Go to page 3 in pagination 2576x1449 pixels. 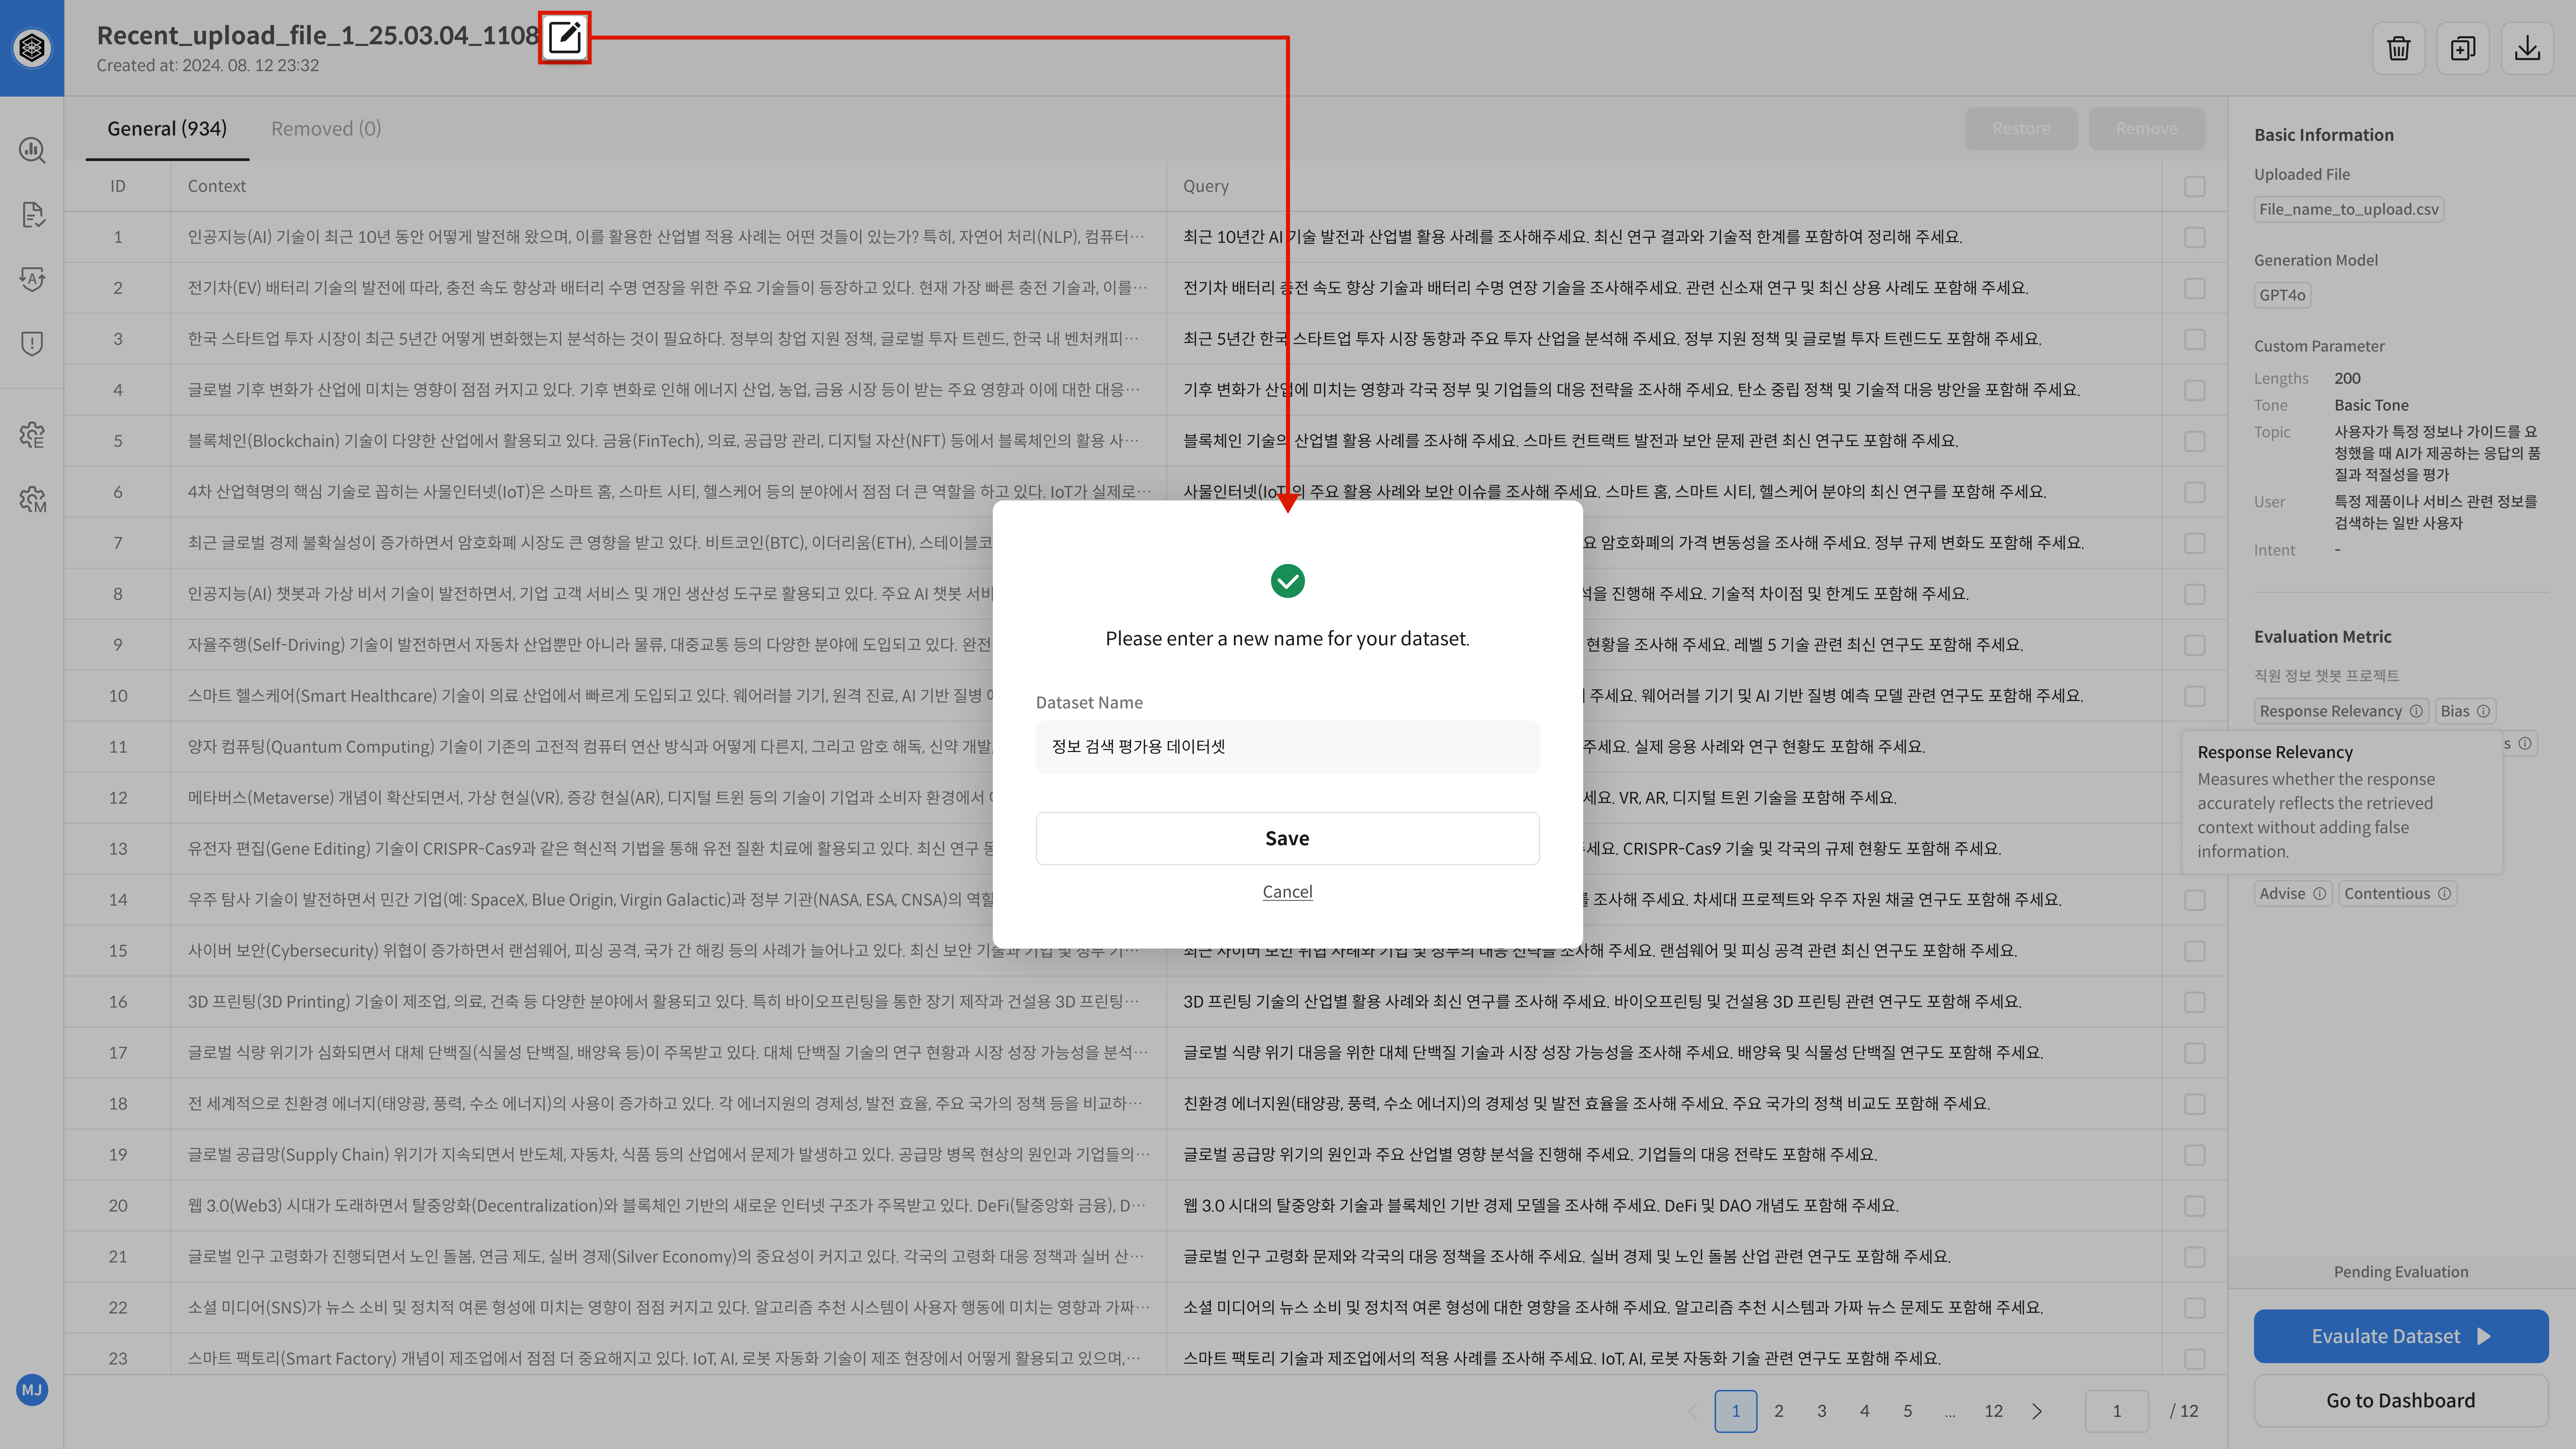[x=1822, y=1411]
